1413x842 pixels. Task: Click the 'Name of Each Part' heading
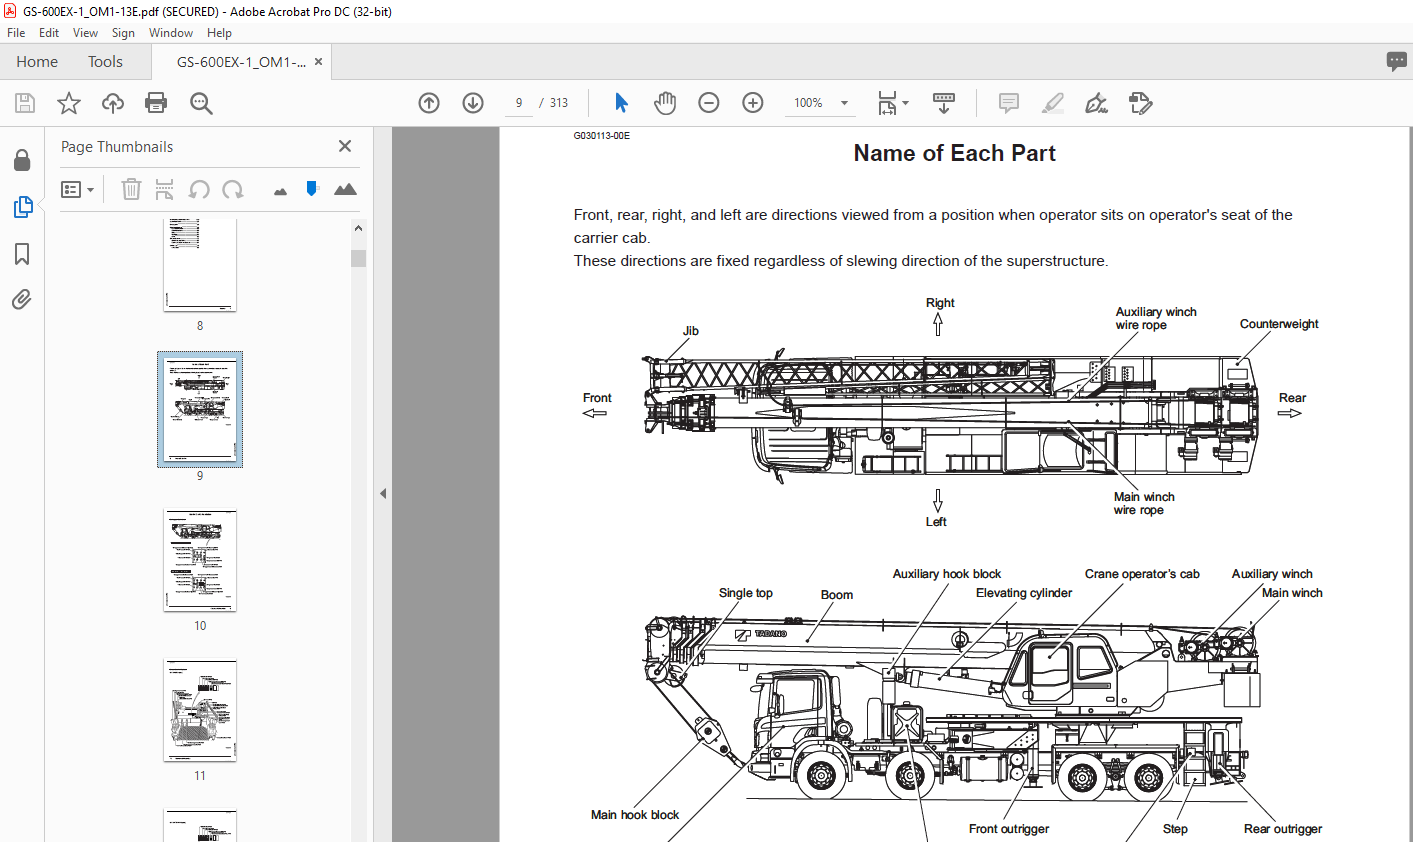tap(954, 153)
